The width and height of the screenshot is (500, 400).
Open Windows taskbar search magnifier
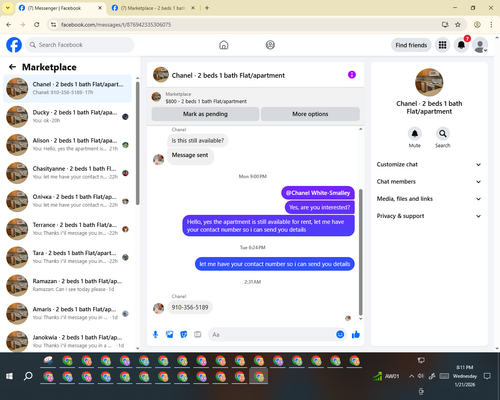point(28,376)
